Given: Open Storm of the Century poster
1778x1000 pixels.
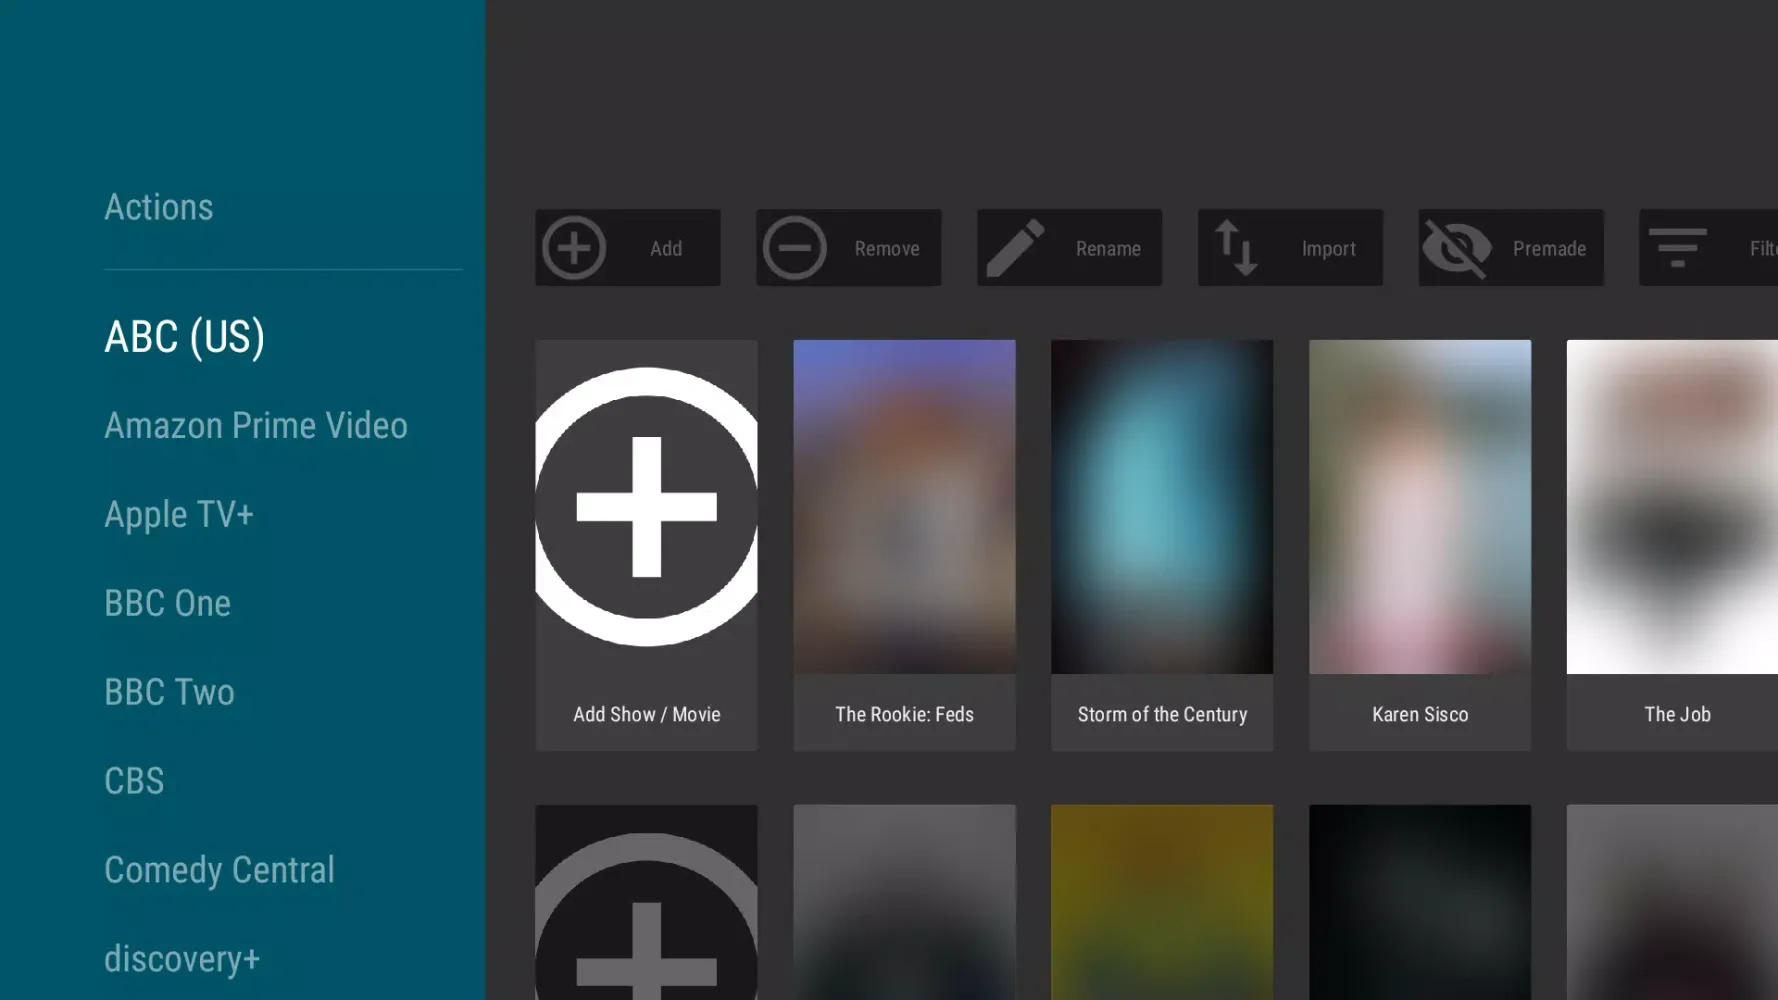Looking at the screenshot, I should click(1162, 507).
